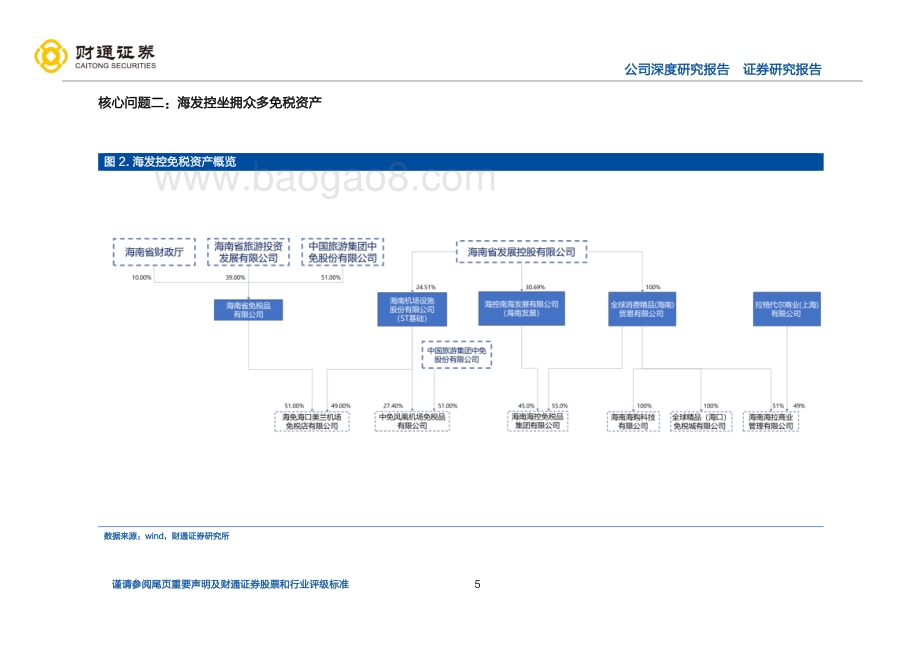Click the 49% label under 拉格代尔商业
This screenshot has height=651, width=920.
pyautogui.click(x=799, y=406)
